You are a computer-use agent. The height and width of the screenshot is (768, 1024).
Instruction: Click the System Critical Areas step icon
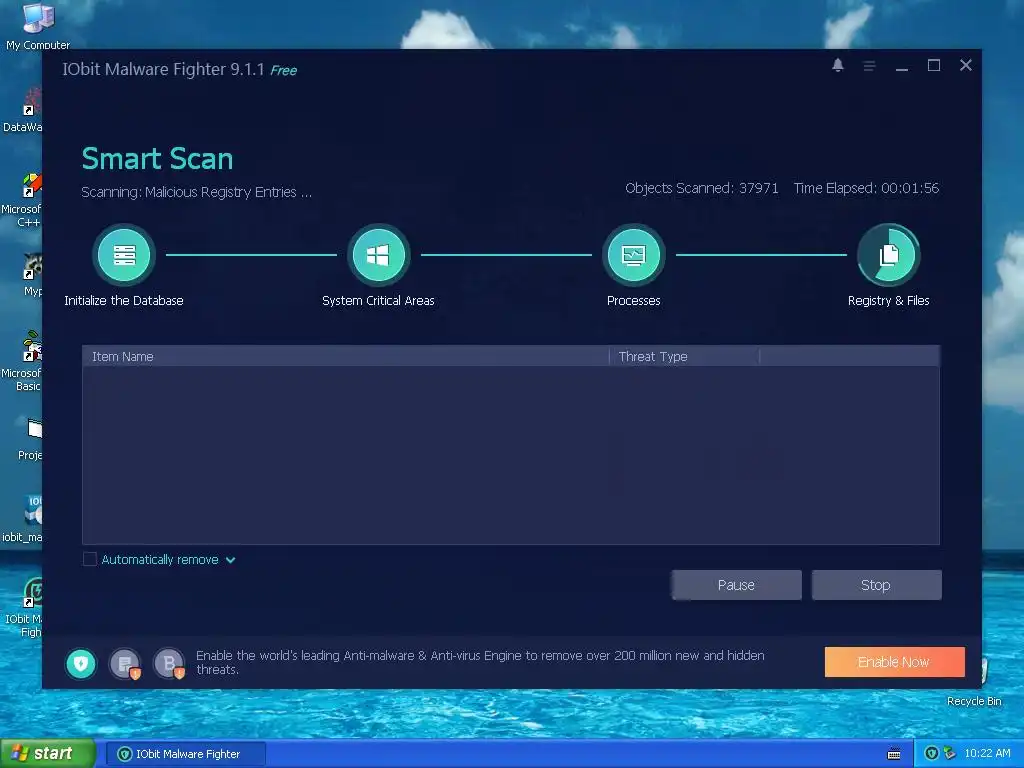tap(378, 255)
